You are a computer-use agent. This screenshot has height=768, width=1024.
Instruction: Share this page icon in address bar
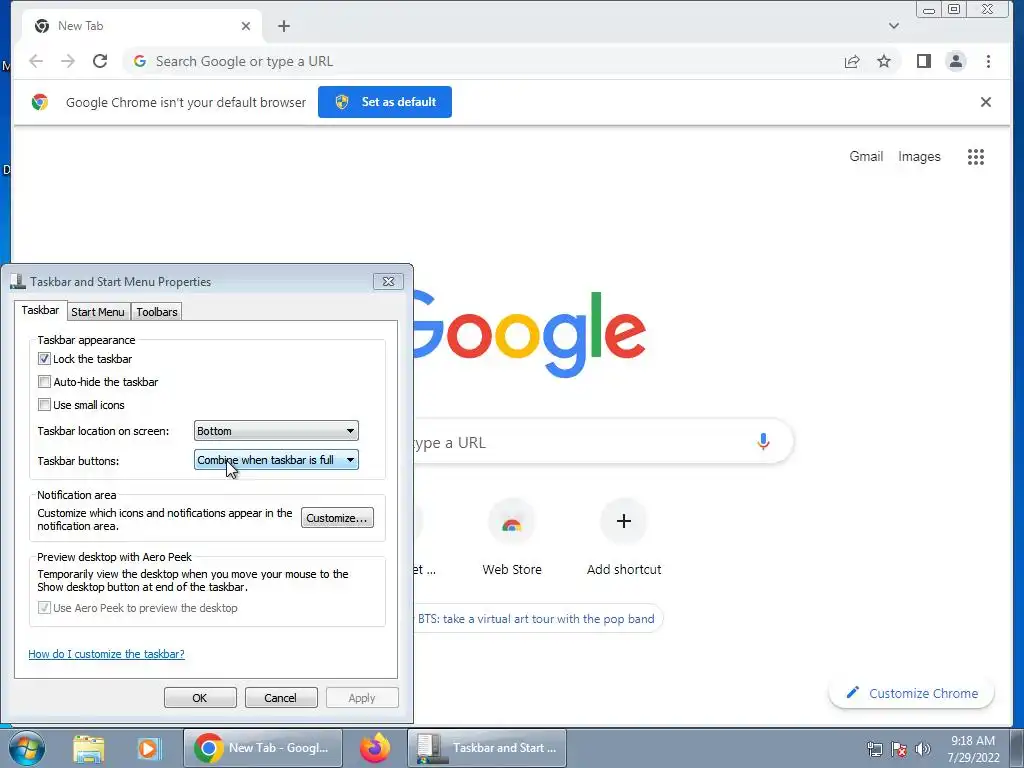pos(852,61)
